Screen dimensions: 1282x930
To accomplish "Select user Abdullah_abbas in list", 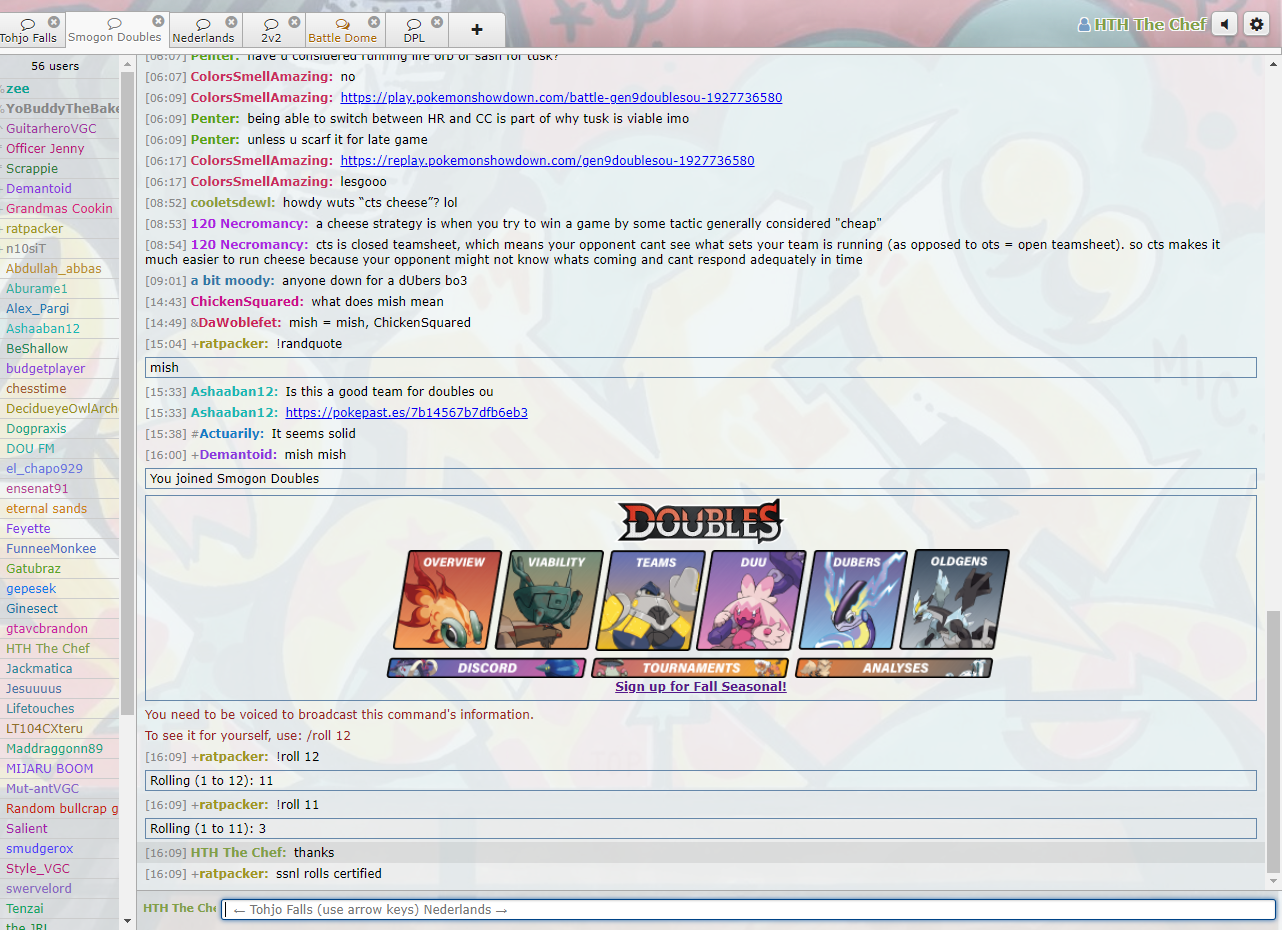I will pos(59,269).
